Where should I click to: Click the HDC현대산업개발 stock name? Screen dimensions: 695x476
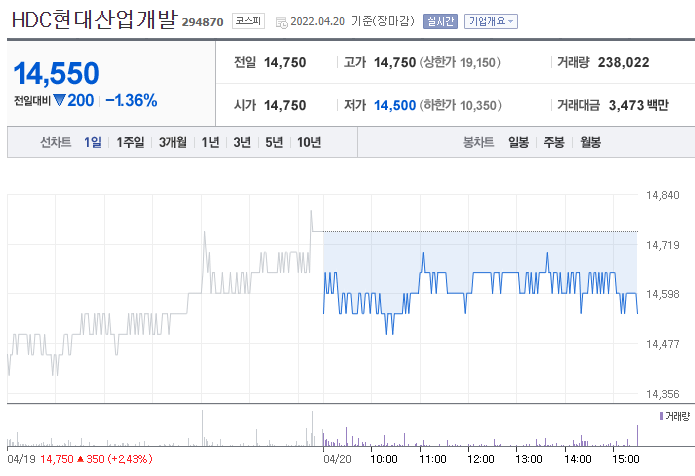pyautogui.click(x=94, y=20)
